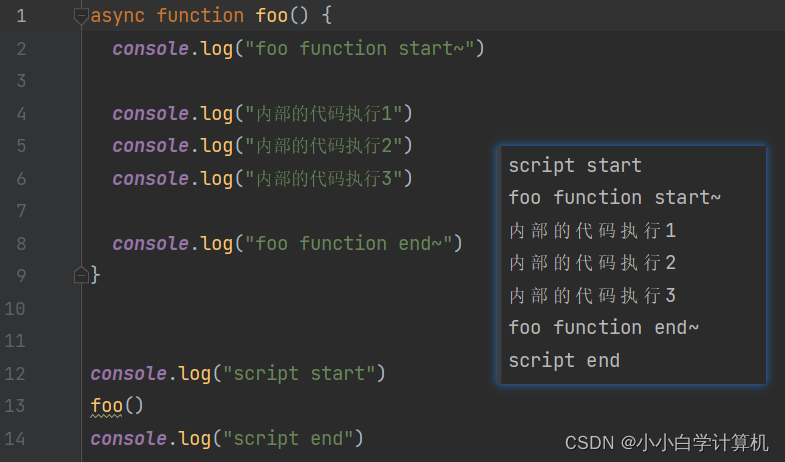Click output line 'foo function start~' in the panel
785x462 pixels.
614,198
